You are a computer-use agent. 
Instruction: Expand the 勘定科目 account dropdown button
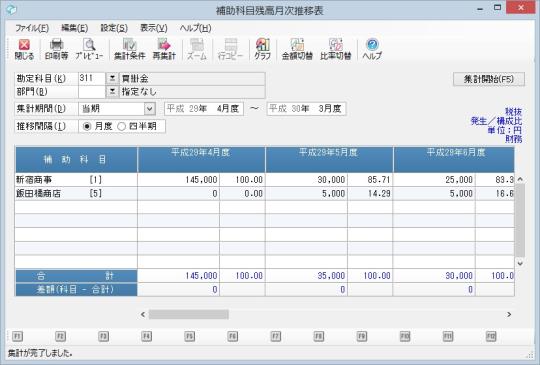[112, 79]
